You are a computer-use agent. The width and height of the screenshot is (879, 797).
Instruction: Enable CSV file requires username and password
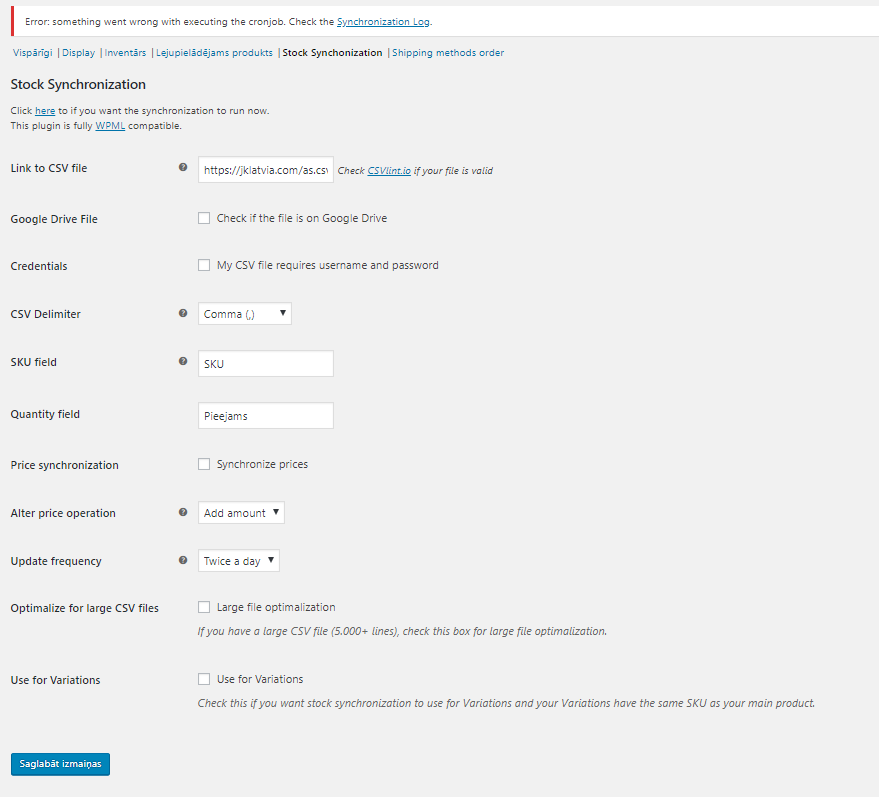click(204, 265)
